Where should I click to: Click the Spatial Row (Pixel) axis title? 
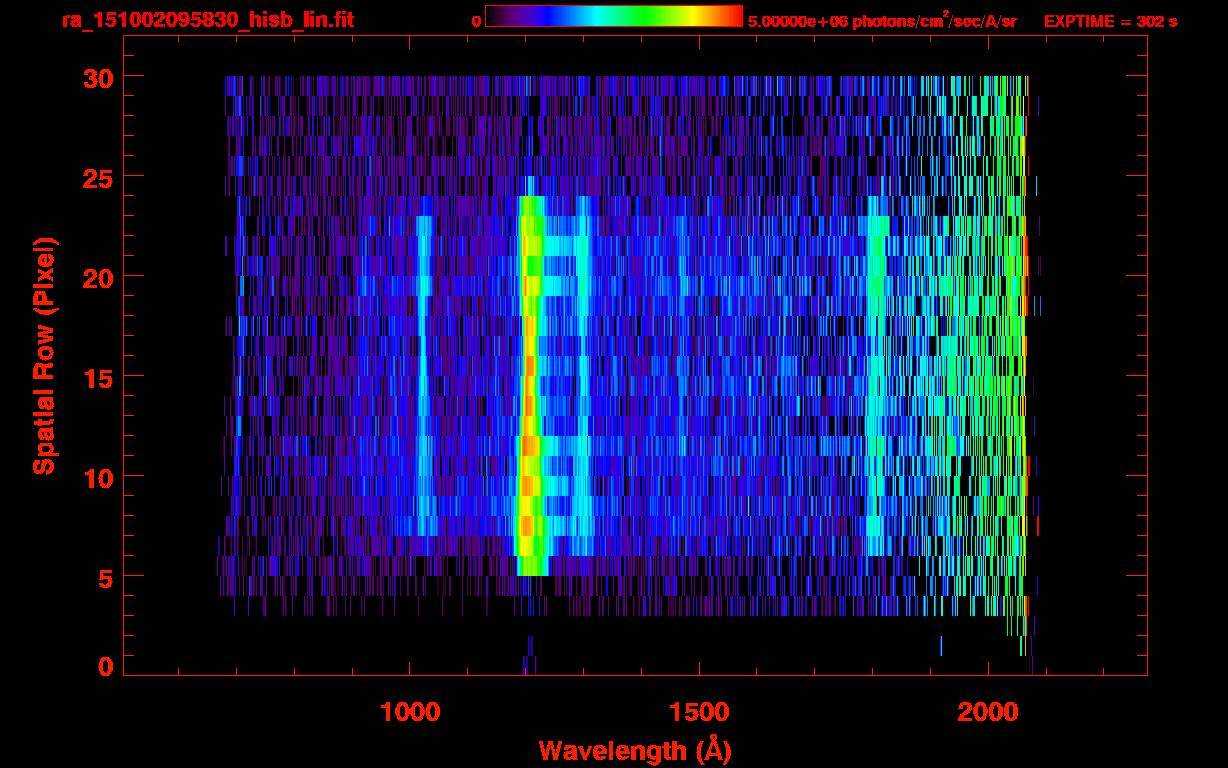tap(44, 356)
